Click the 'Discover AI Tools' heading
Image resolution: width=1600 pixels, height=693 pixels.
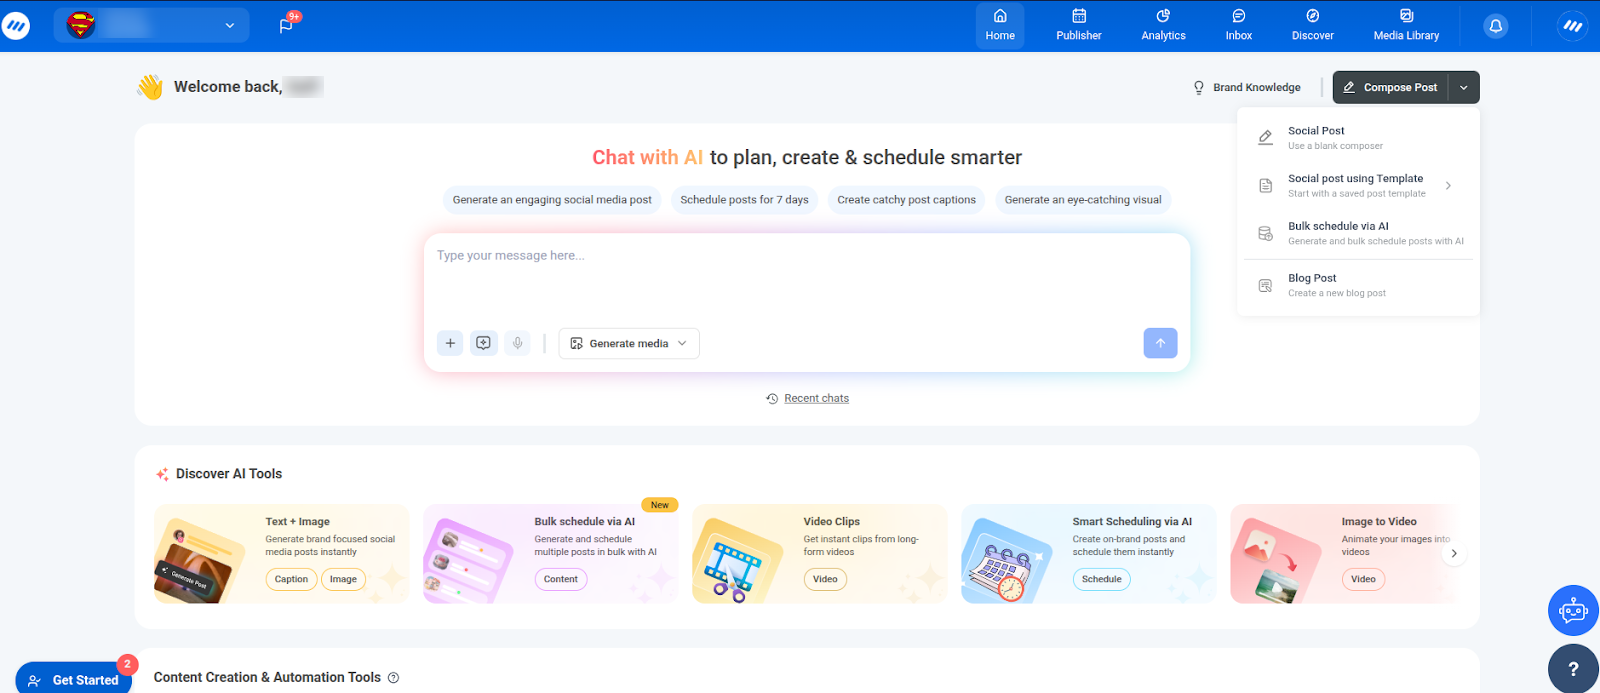(229, 474)
